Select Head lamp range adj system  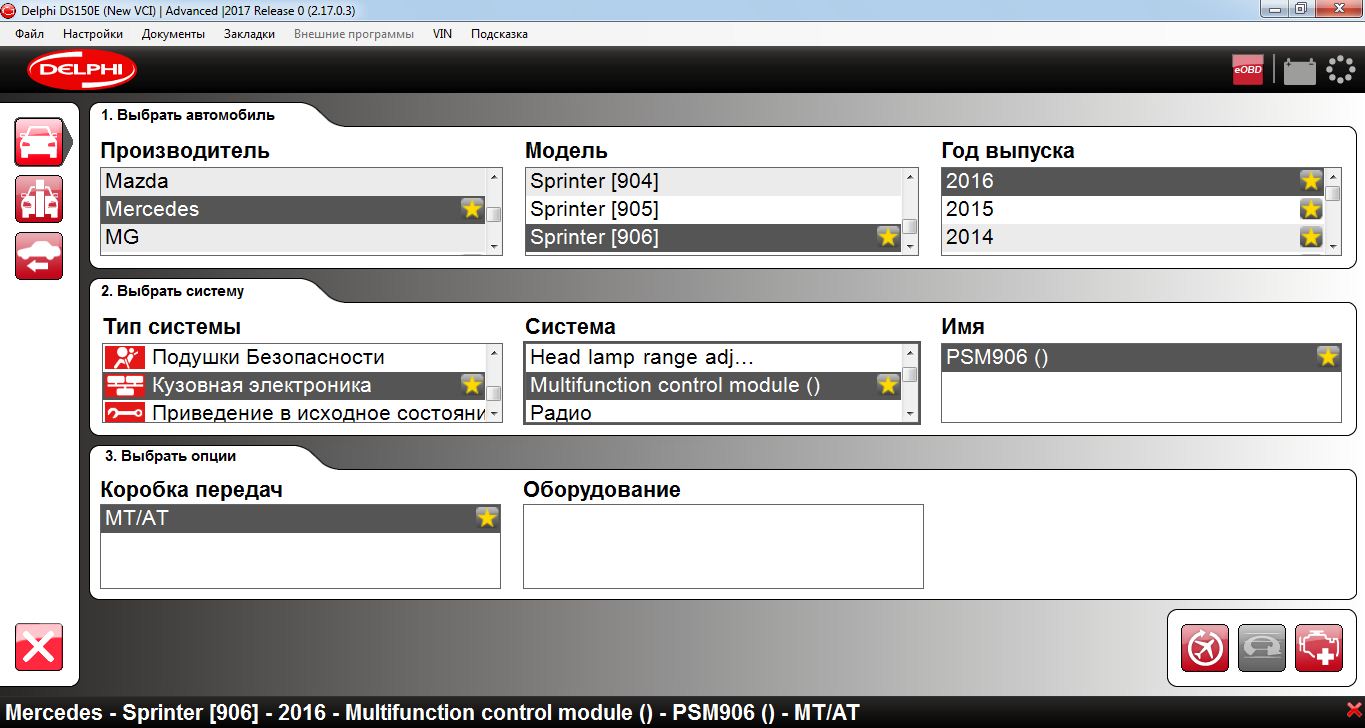714,357
